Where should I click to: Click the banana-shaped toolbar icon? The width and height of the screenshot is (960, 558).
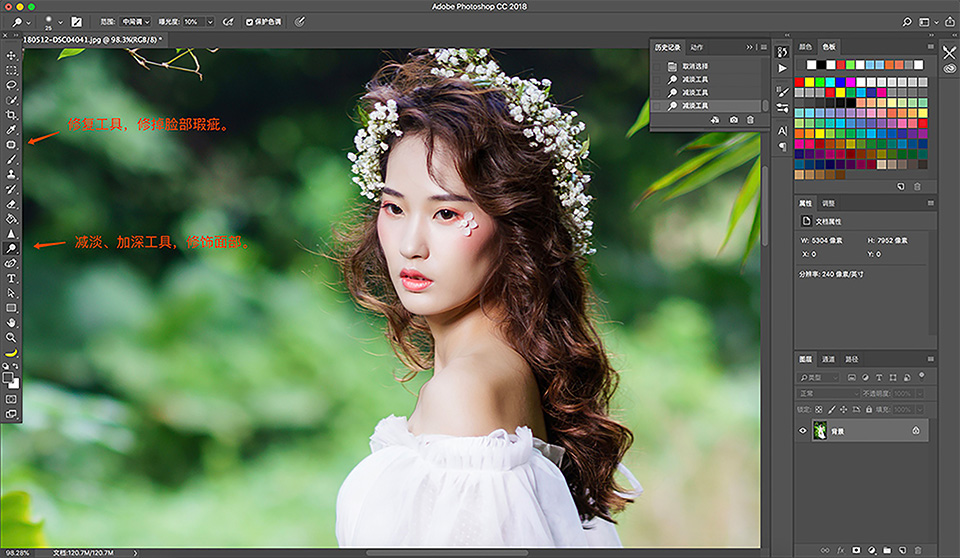[11, 353]
